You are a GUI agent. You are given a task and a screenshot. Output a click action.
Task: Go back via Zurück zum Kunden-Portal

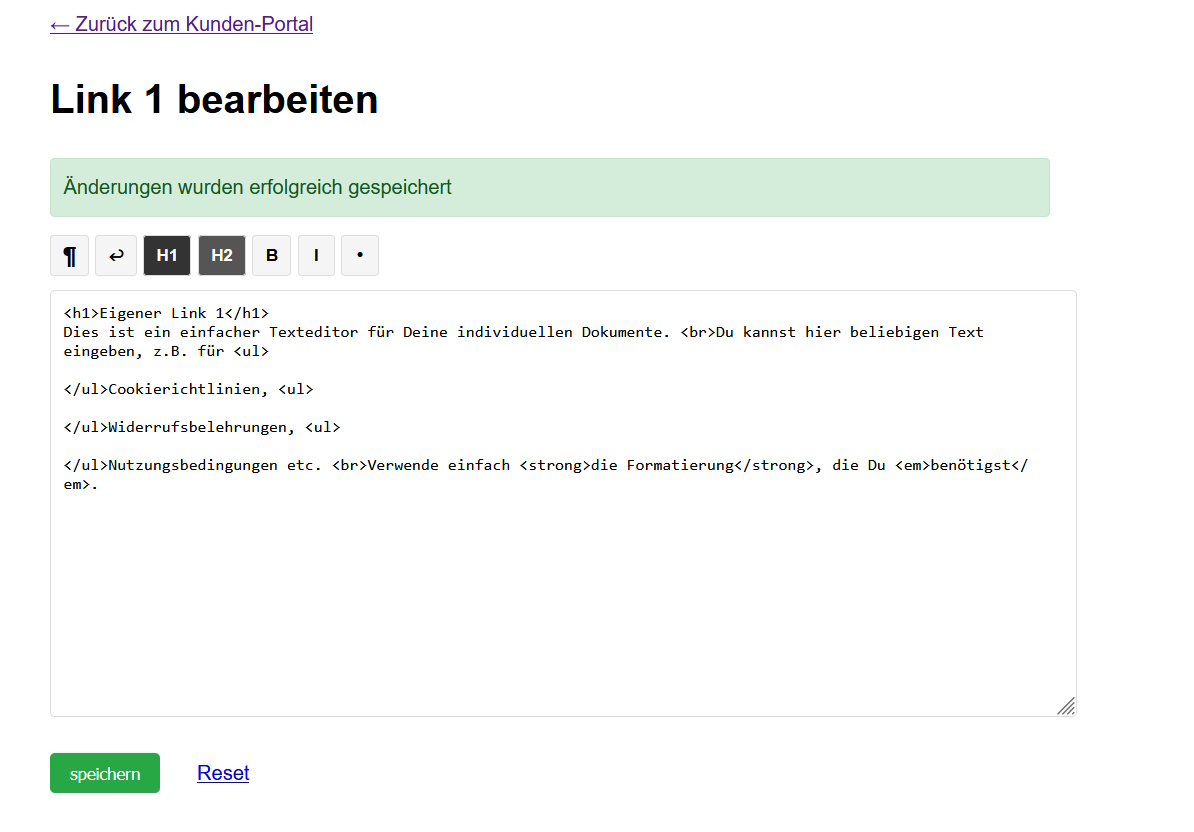(x=181, y=24)
